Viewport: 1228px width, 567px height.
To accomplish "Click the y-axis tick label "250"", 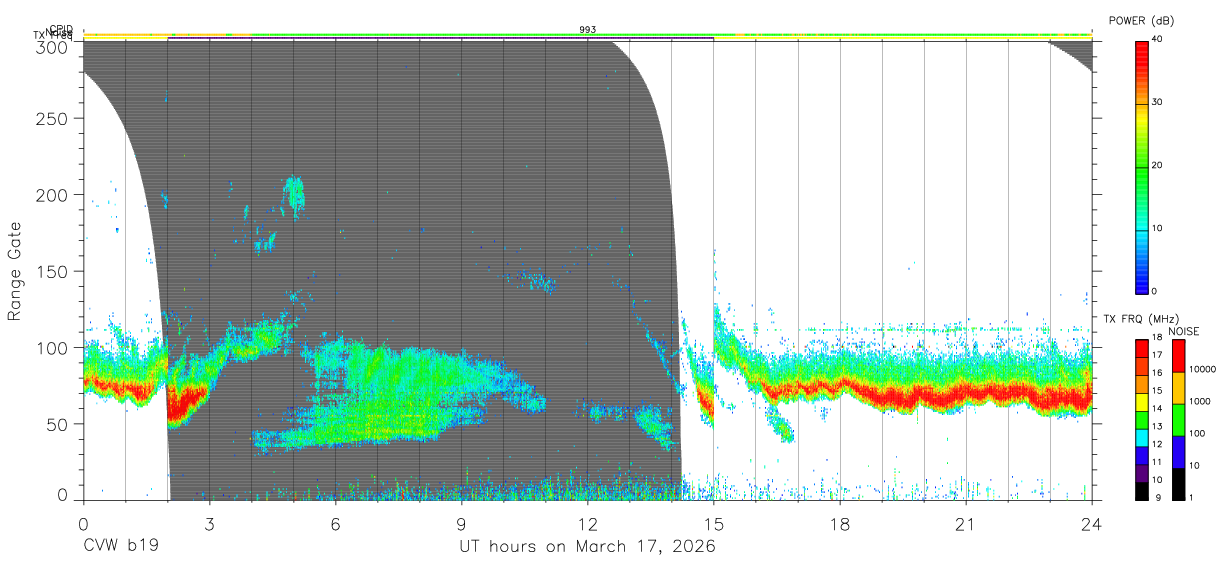I will coord(53,119).
